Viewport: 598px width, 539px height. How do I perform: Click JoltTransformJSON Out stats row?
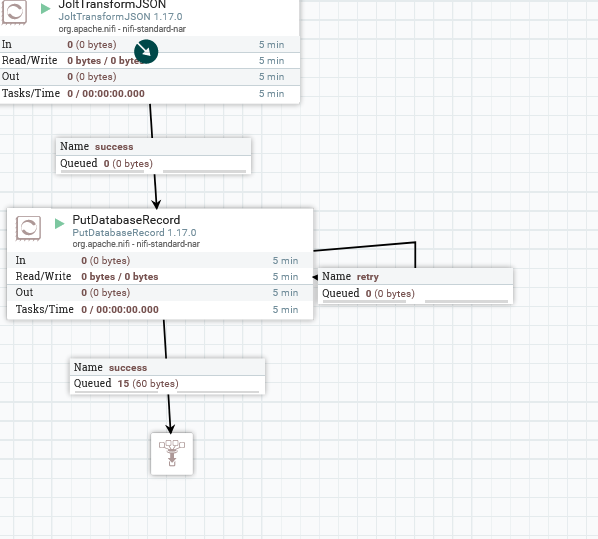[150, 77]
